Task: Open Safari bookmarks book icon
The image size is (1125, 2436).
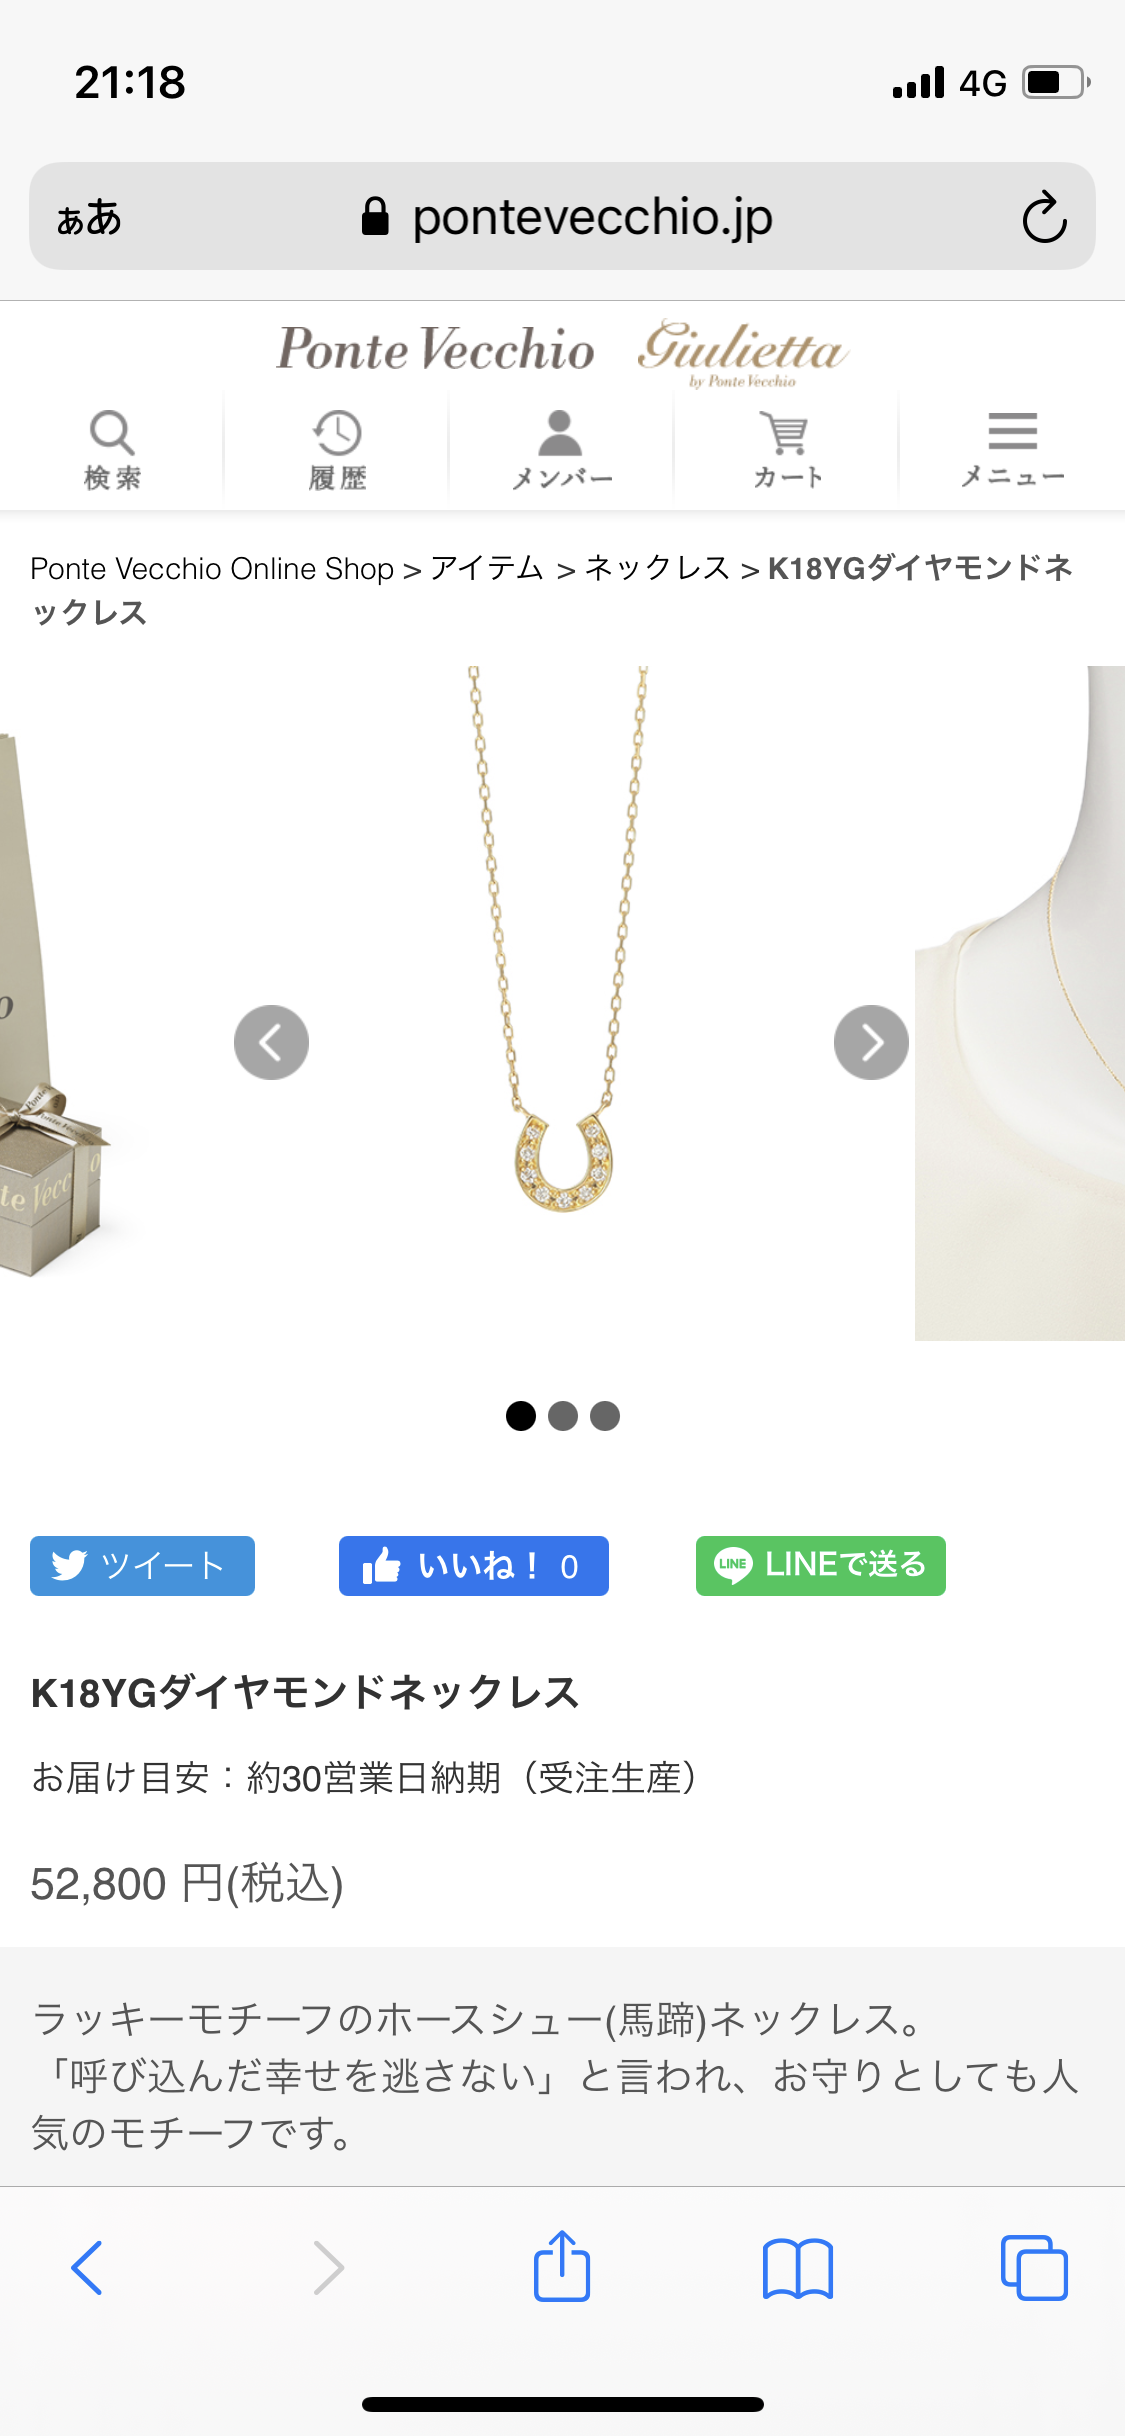Action: pyautogui.click(x=797, y=2268)
